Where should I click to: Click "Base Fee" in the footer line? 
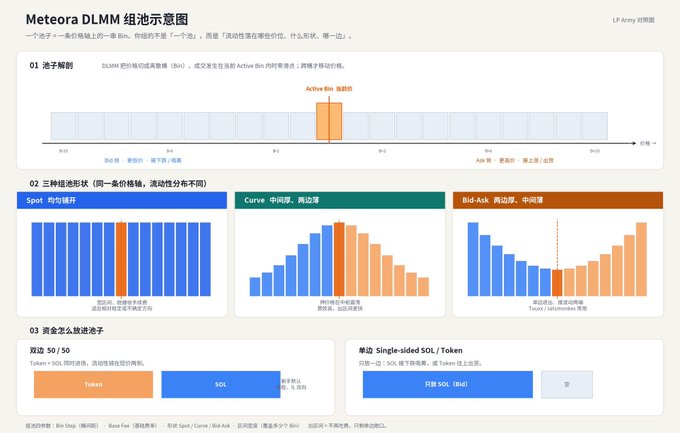(119, 426)
